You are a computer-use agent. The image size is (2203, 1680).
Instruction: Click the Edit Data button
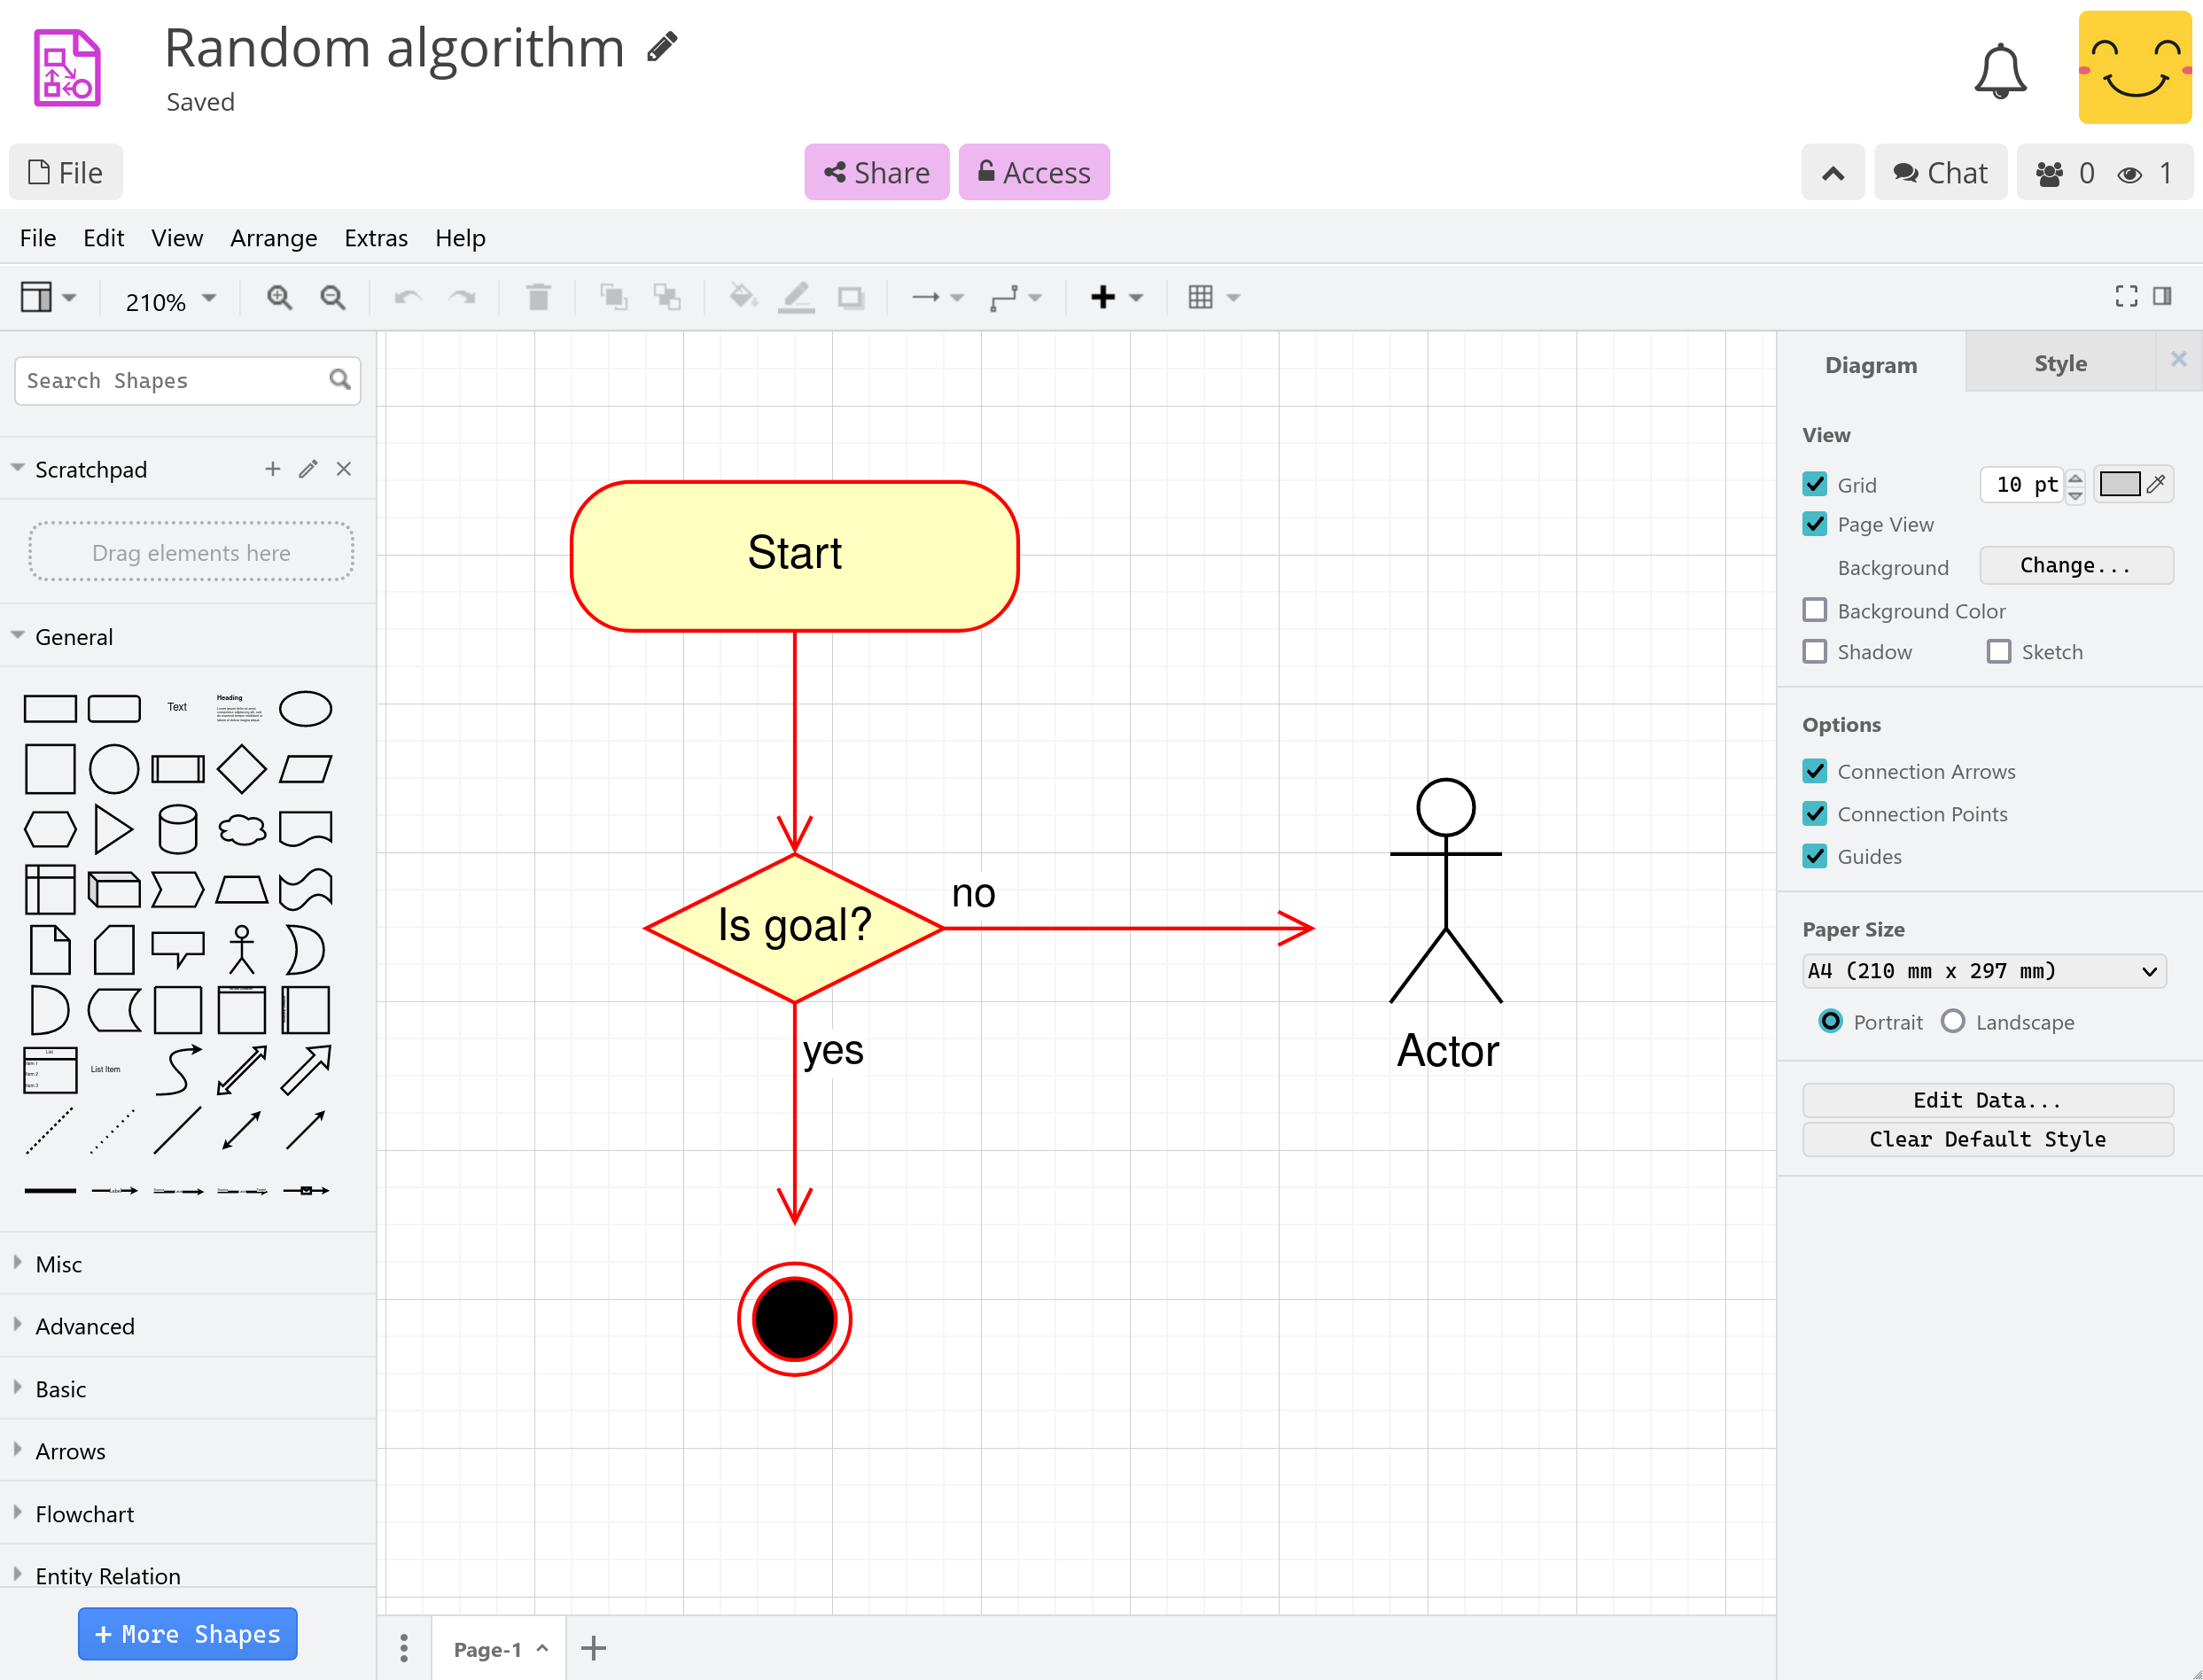(1988, 1098)
